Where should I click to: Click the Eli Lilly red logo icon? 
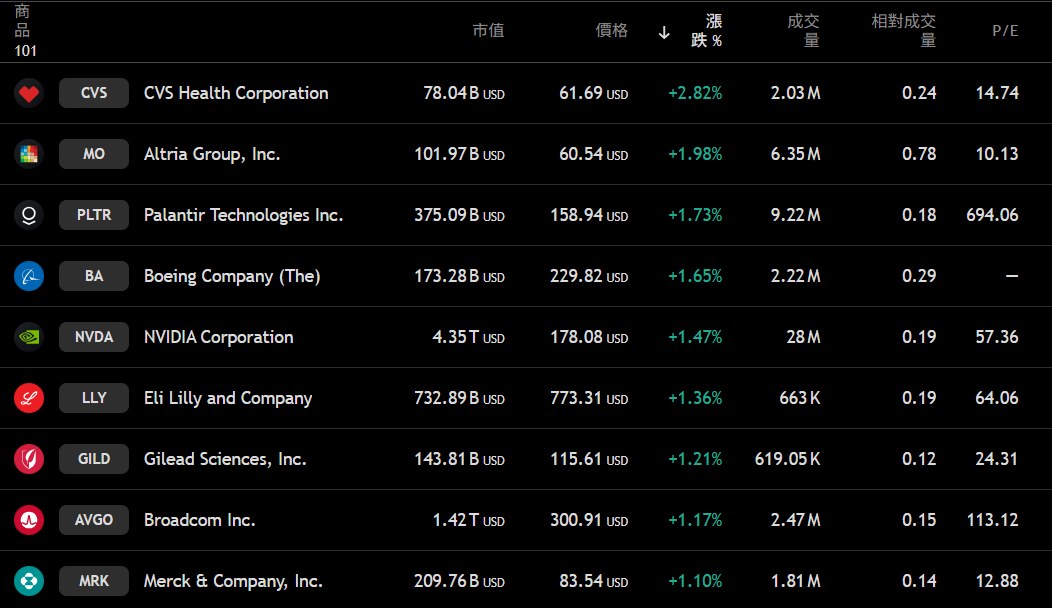[28, 398]
